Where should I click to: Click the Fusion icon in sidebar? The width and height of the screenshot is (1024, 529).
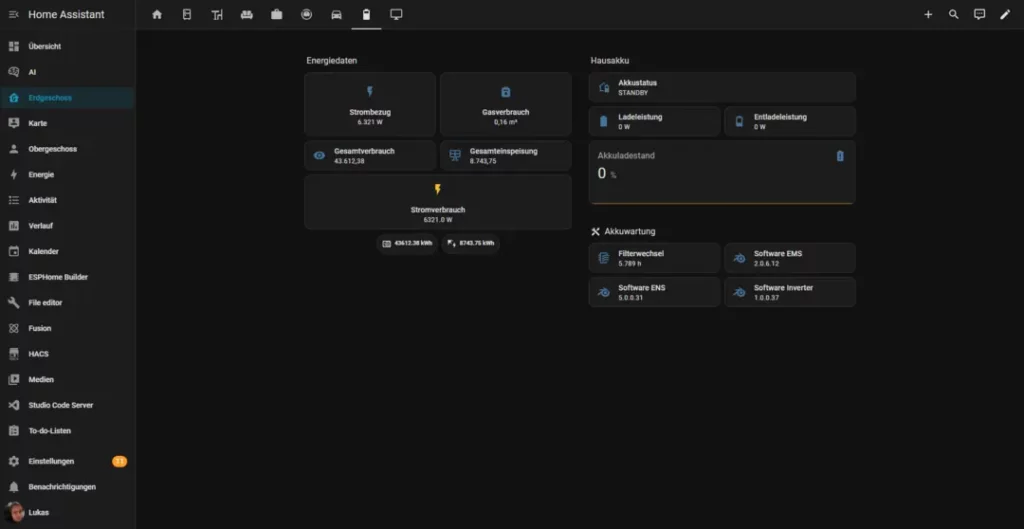14,329
